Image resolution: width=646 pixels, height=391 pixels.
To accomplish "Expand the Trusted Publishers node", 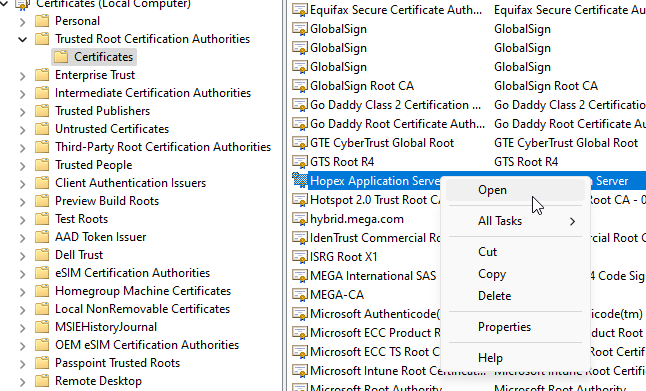I will [x=23, y=112].
